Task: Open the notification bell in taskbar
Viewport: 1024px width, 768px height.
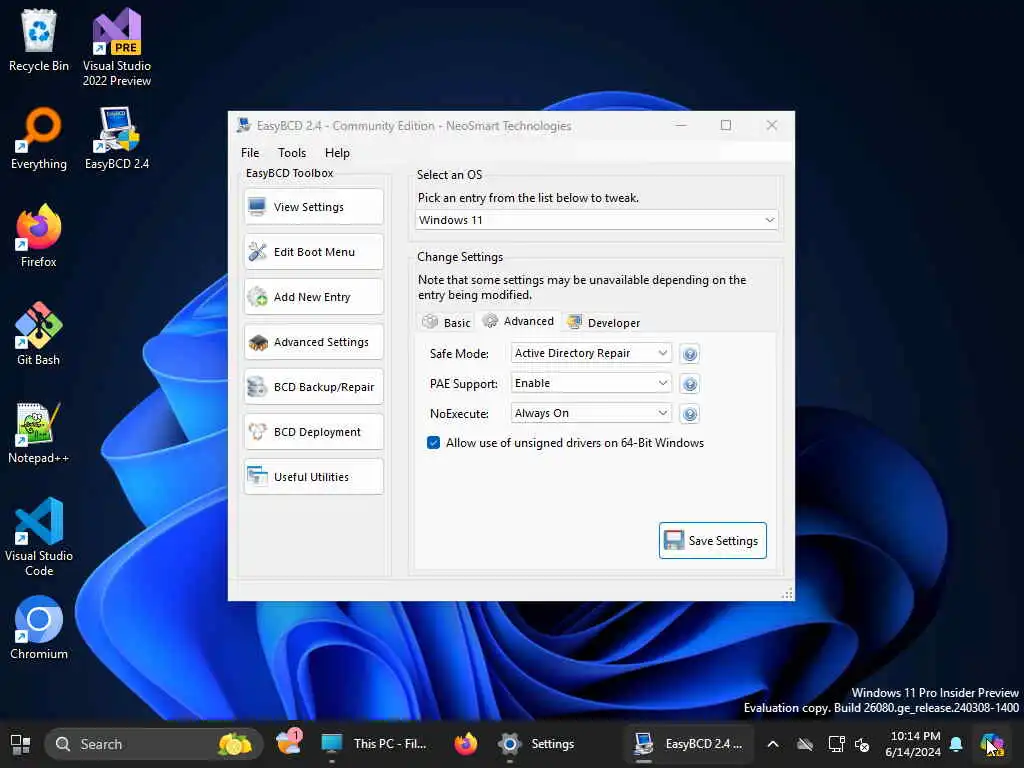Action: coord(956,744)
